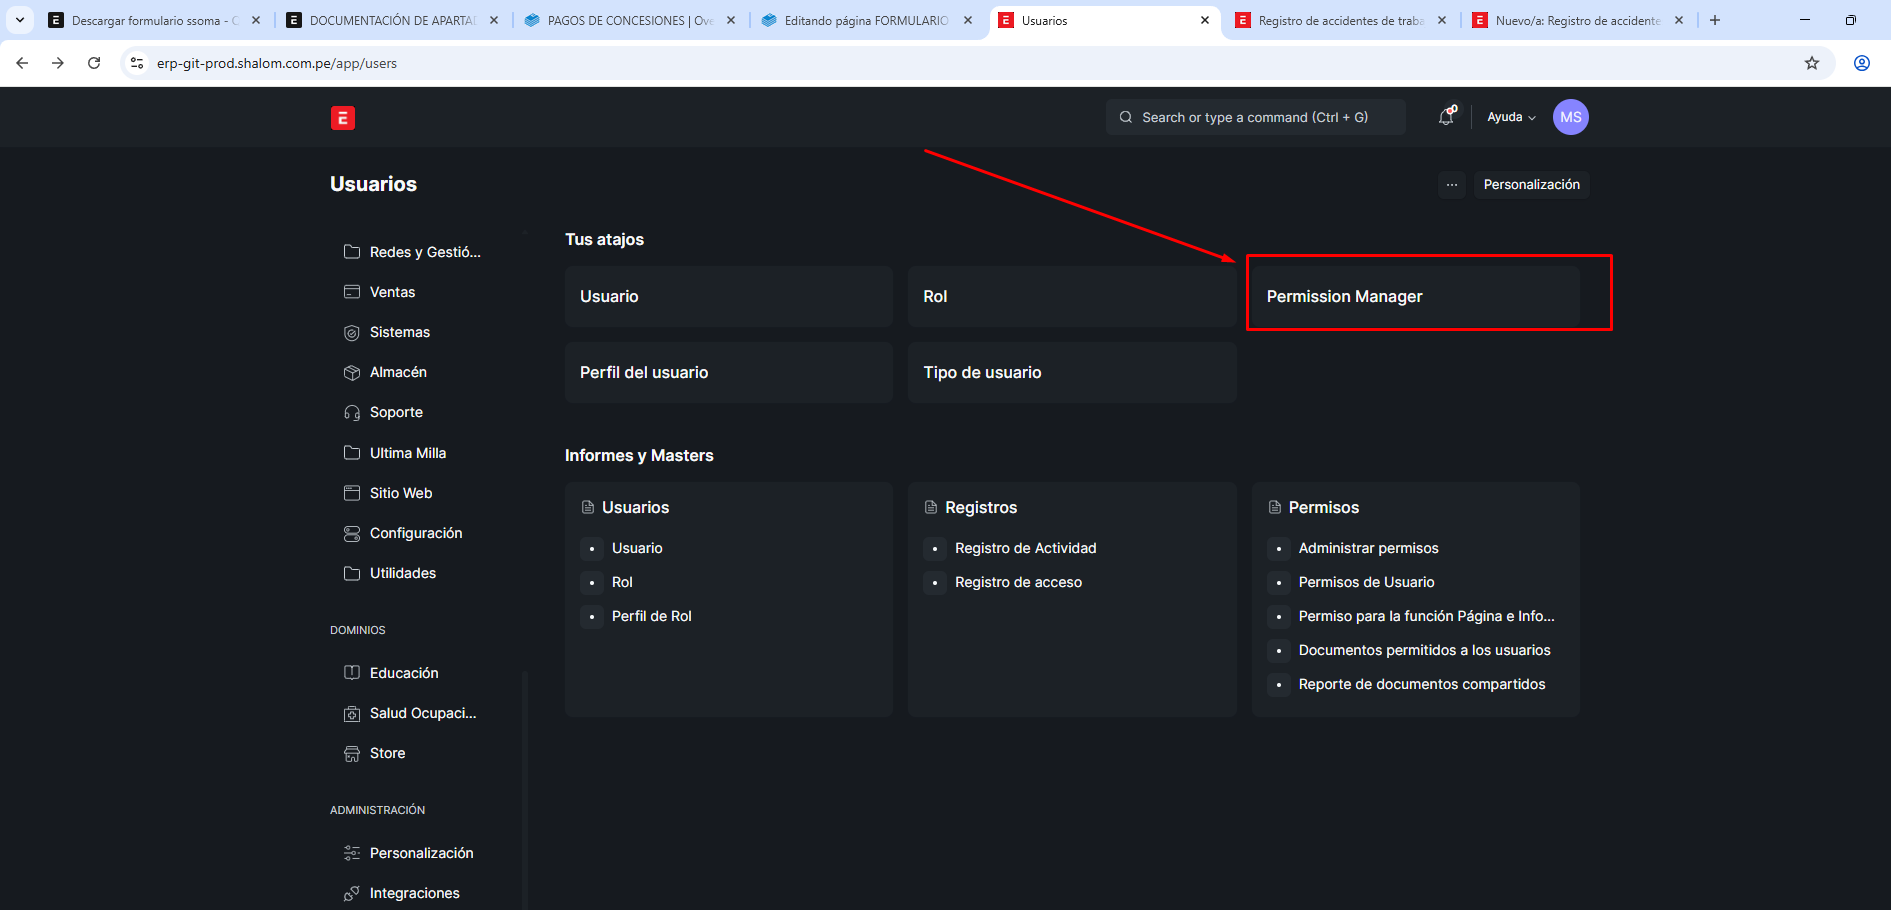This screenshot has width=1891, height=910.
Task: Bookmark this page with the star icon
Action: (1811, 63)
